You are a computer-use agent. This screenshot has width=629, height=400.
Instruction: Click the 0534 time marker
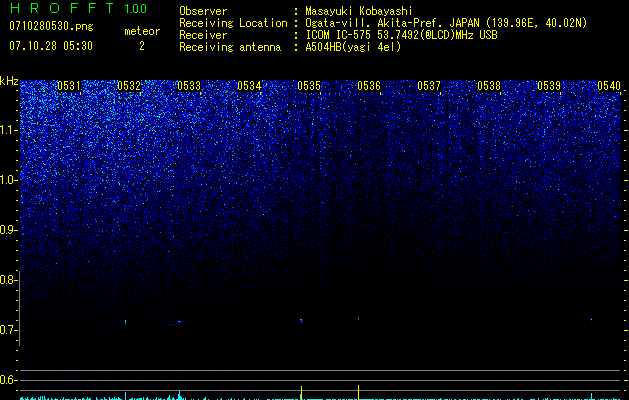[249, 86]
